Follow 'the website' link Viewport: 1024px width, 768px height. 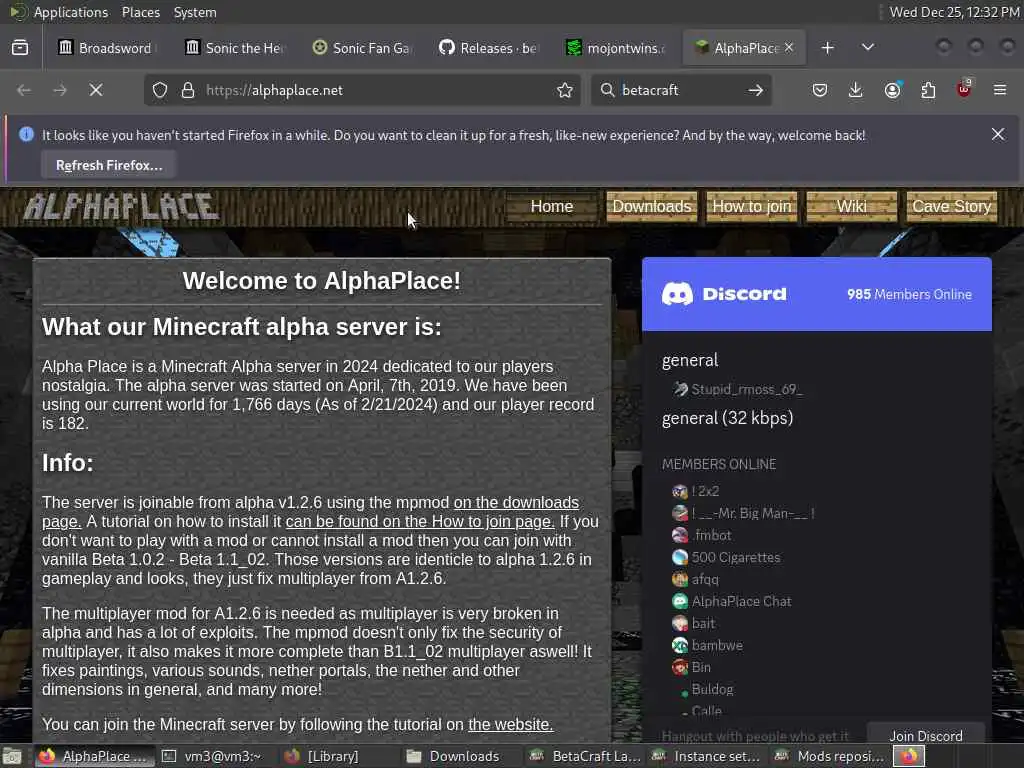click(511, 724)
